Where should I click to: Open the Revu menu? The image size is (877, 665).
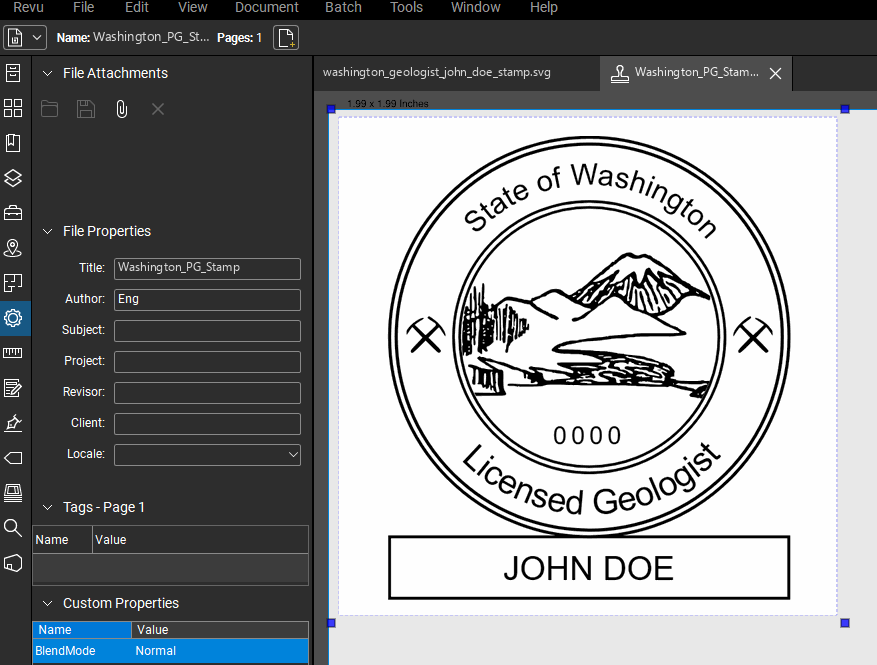[28, 7]
